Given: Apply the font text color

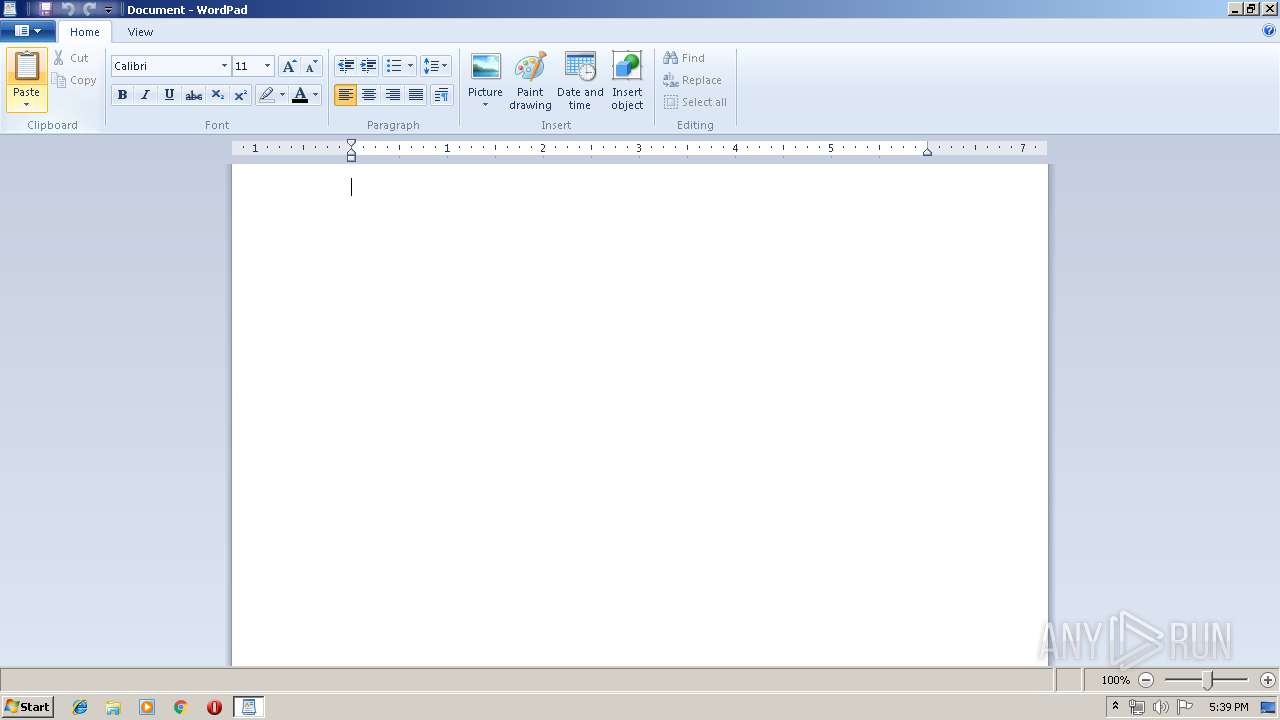Looking at the screenshot, I should (300, 95).
